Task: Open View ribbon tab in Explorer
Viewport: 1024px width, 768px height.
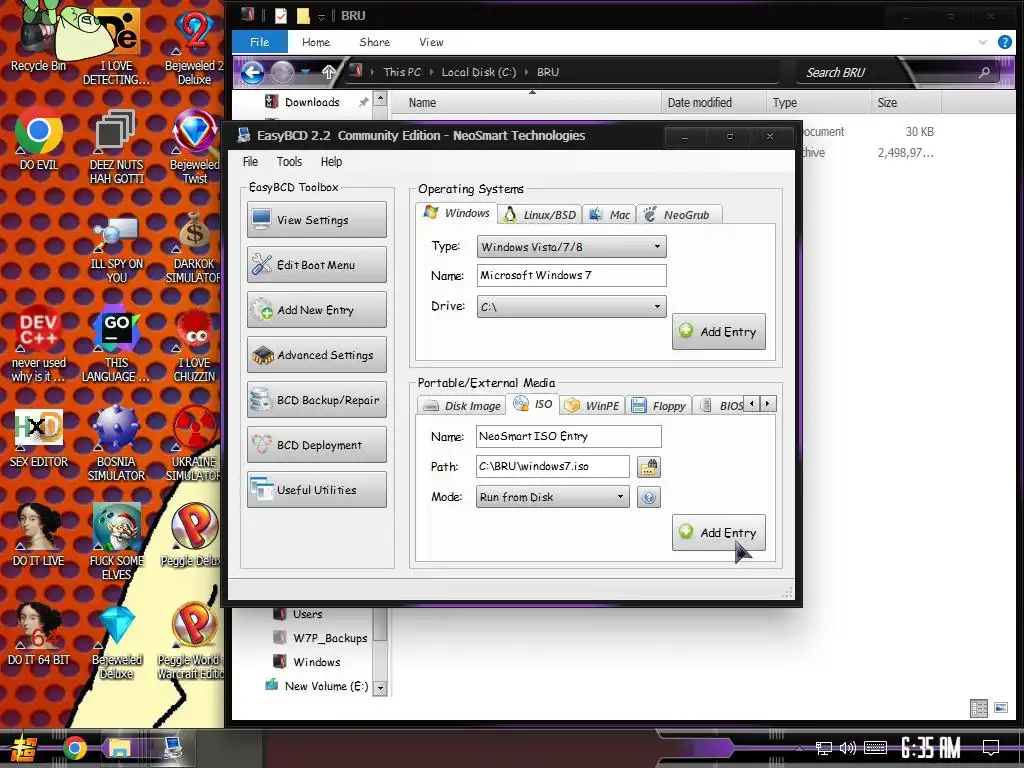Action: click(431, 42)
